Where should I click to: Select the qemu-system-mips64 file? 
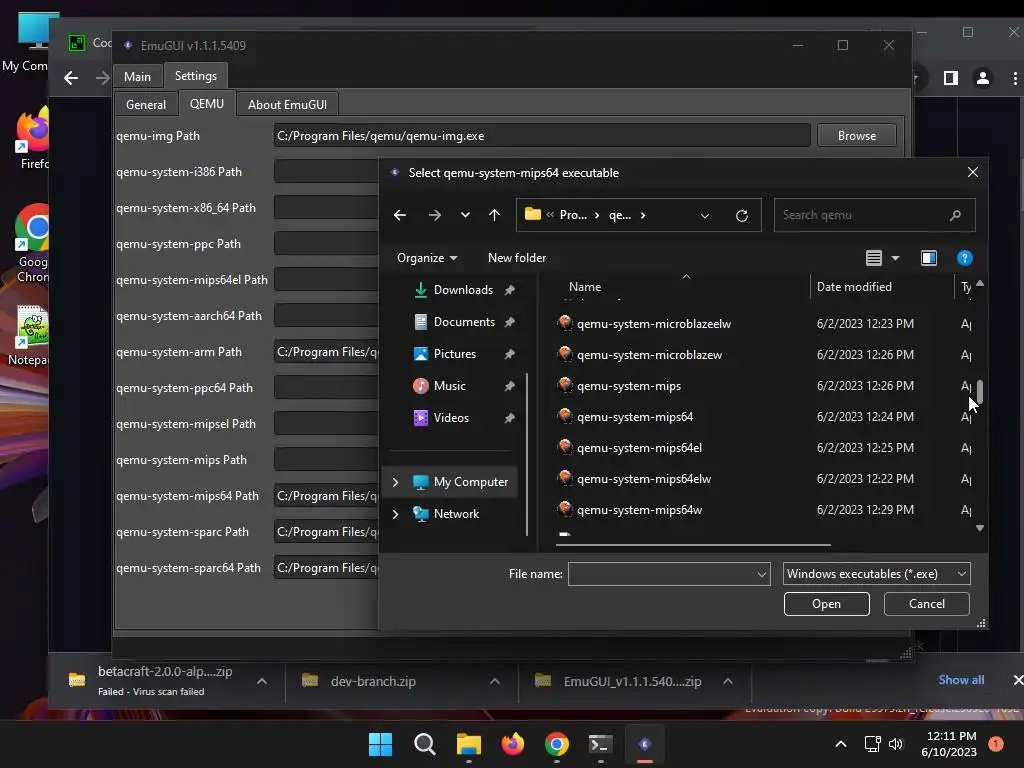coord(635,417)
